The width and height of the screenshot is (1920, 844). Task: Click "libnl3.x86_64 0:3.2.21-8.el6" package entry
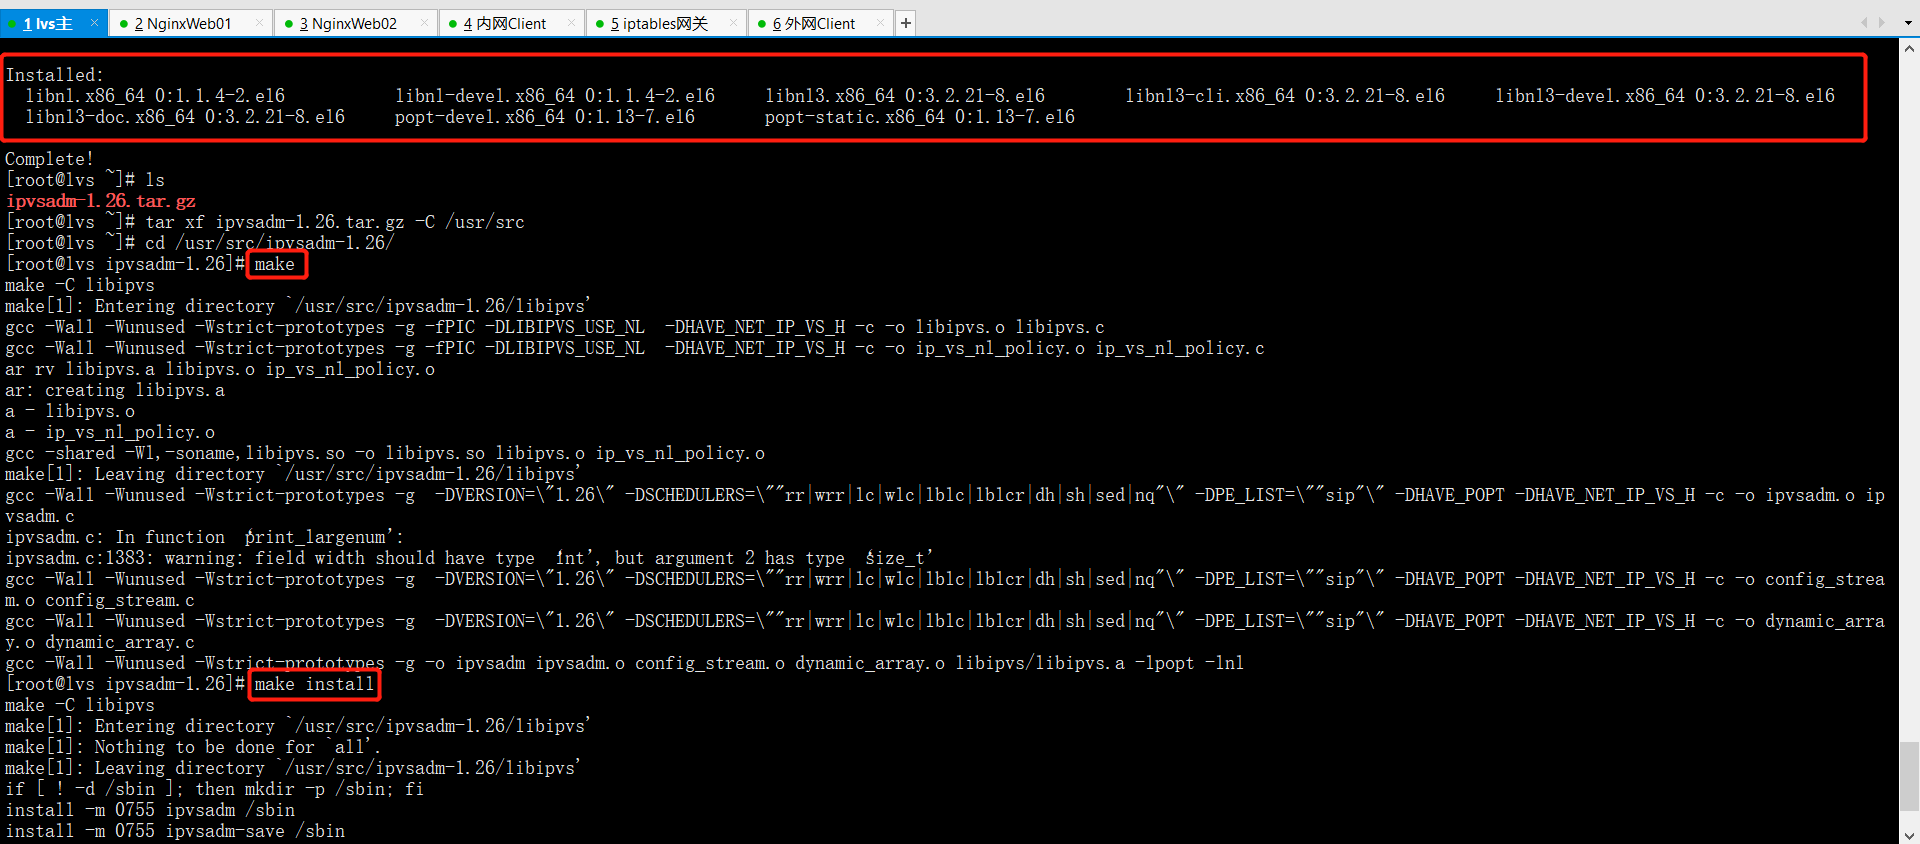905,96
